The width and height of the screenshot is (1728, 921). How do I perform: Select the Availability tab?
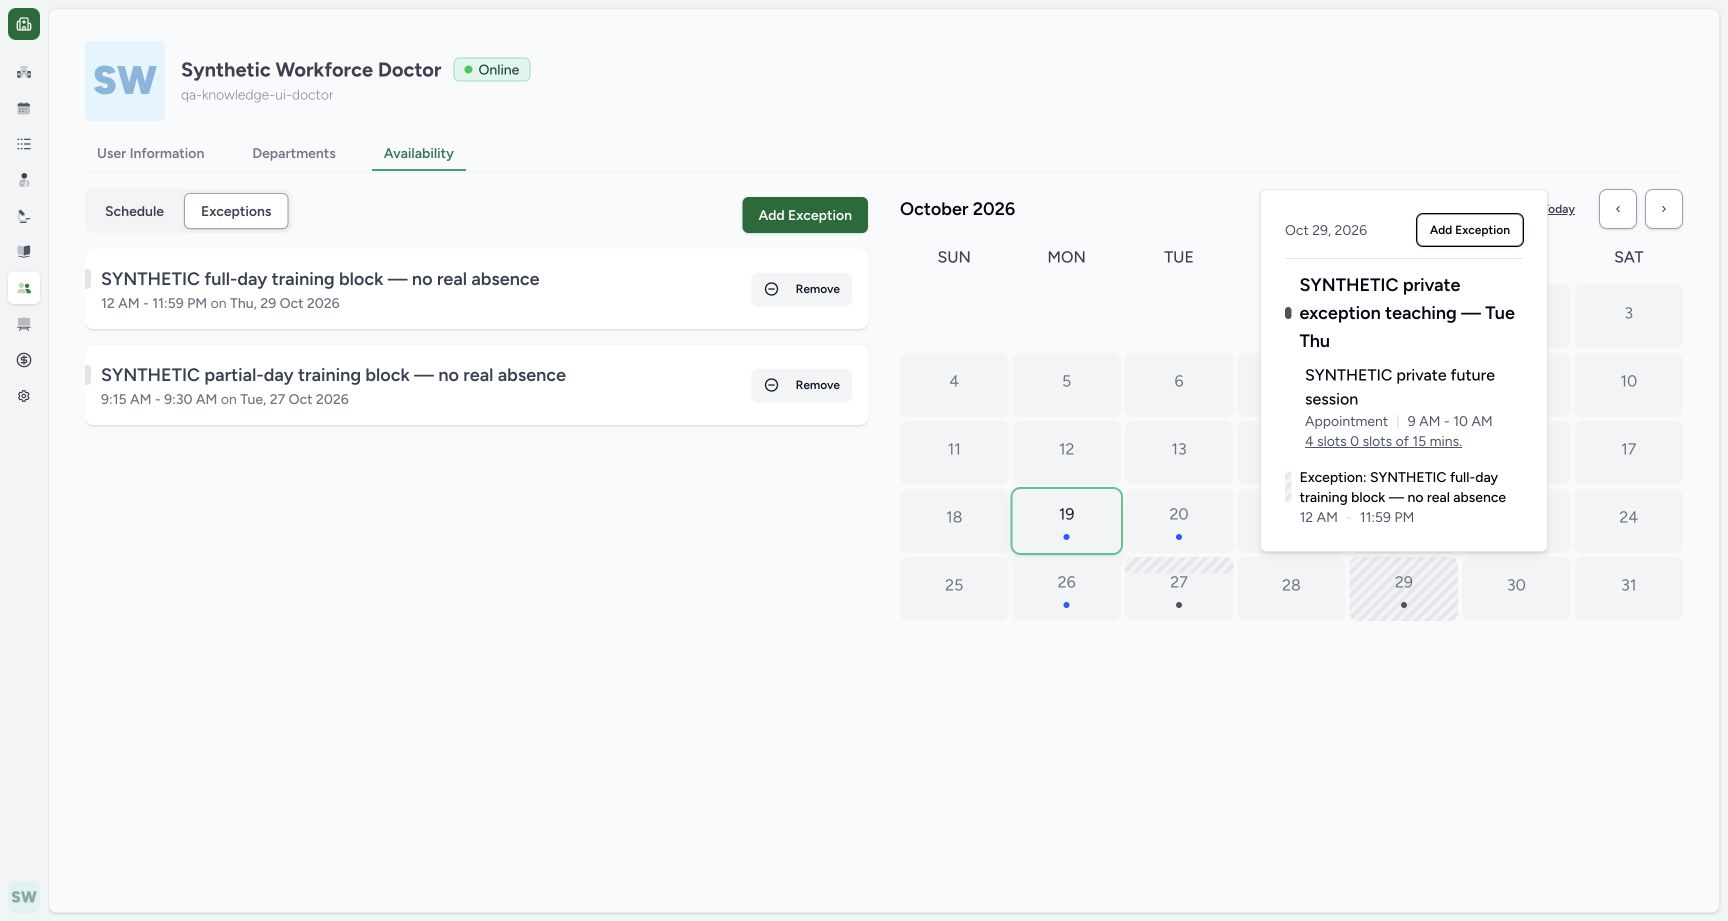419,153
